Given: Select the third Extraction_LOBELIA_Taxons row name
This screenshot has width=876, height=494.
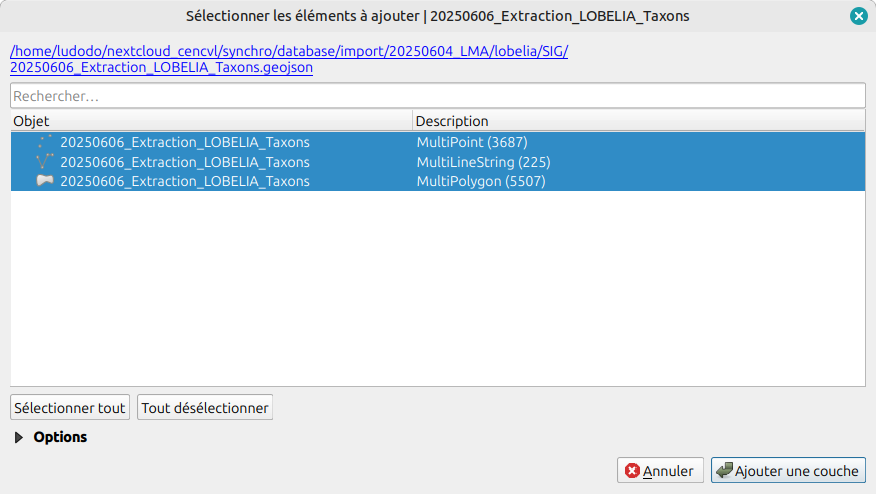Looking at the screenshot, I should (x=185, y=181).
